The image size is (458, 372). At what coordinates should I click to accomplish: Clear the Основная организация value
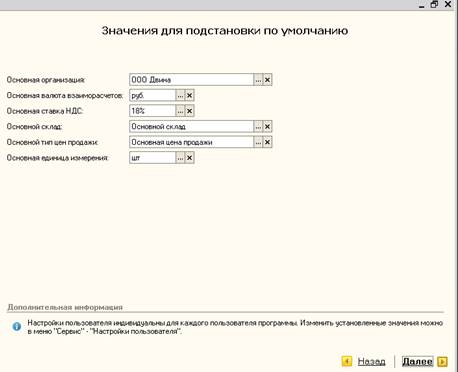click(x=267, y=80)
